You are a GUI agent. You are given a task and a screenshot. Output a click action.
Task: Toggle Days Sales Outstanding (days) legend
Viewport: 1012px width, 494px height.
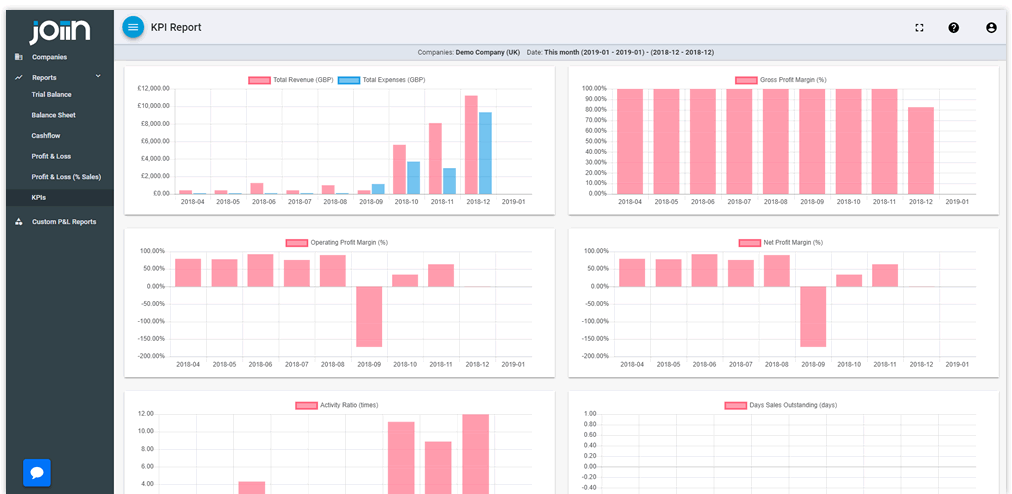tap(781, 406)
